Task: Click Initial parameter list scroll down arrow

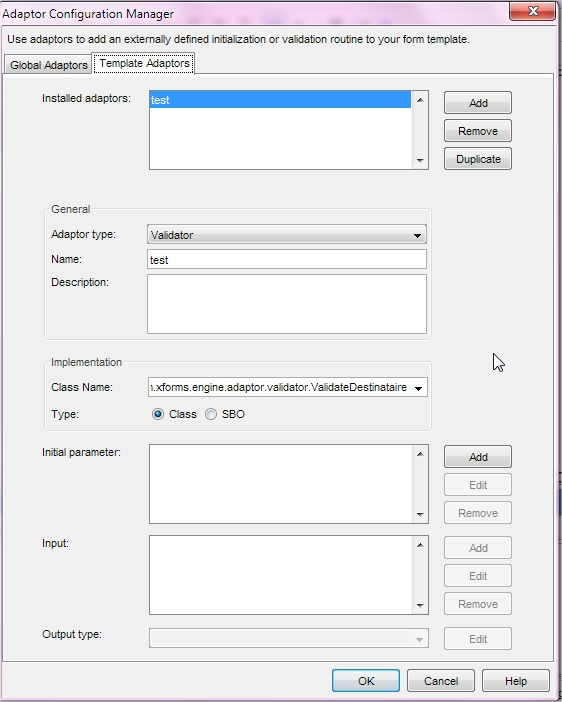Action: pos(420,515)
